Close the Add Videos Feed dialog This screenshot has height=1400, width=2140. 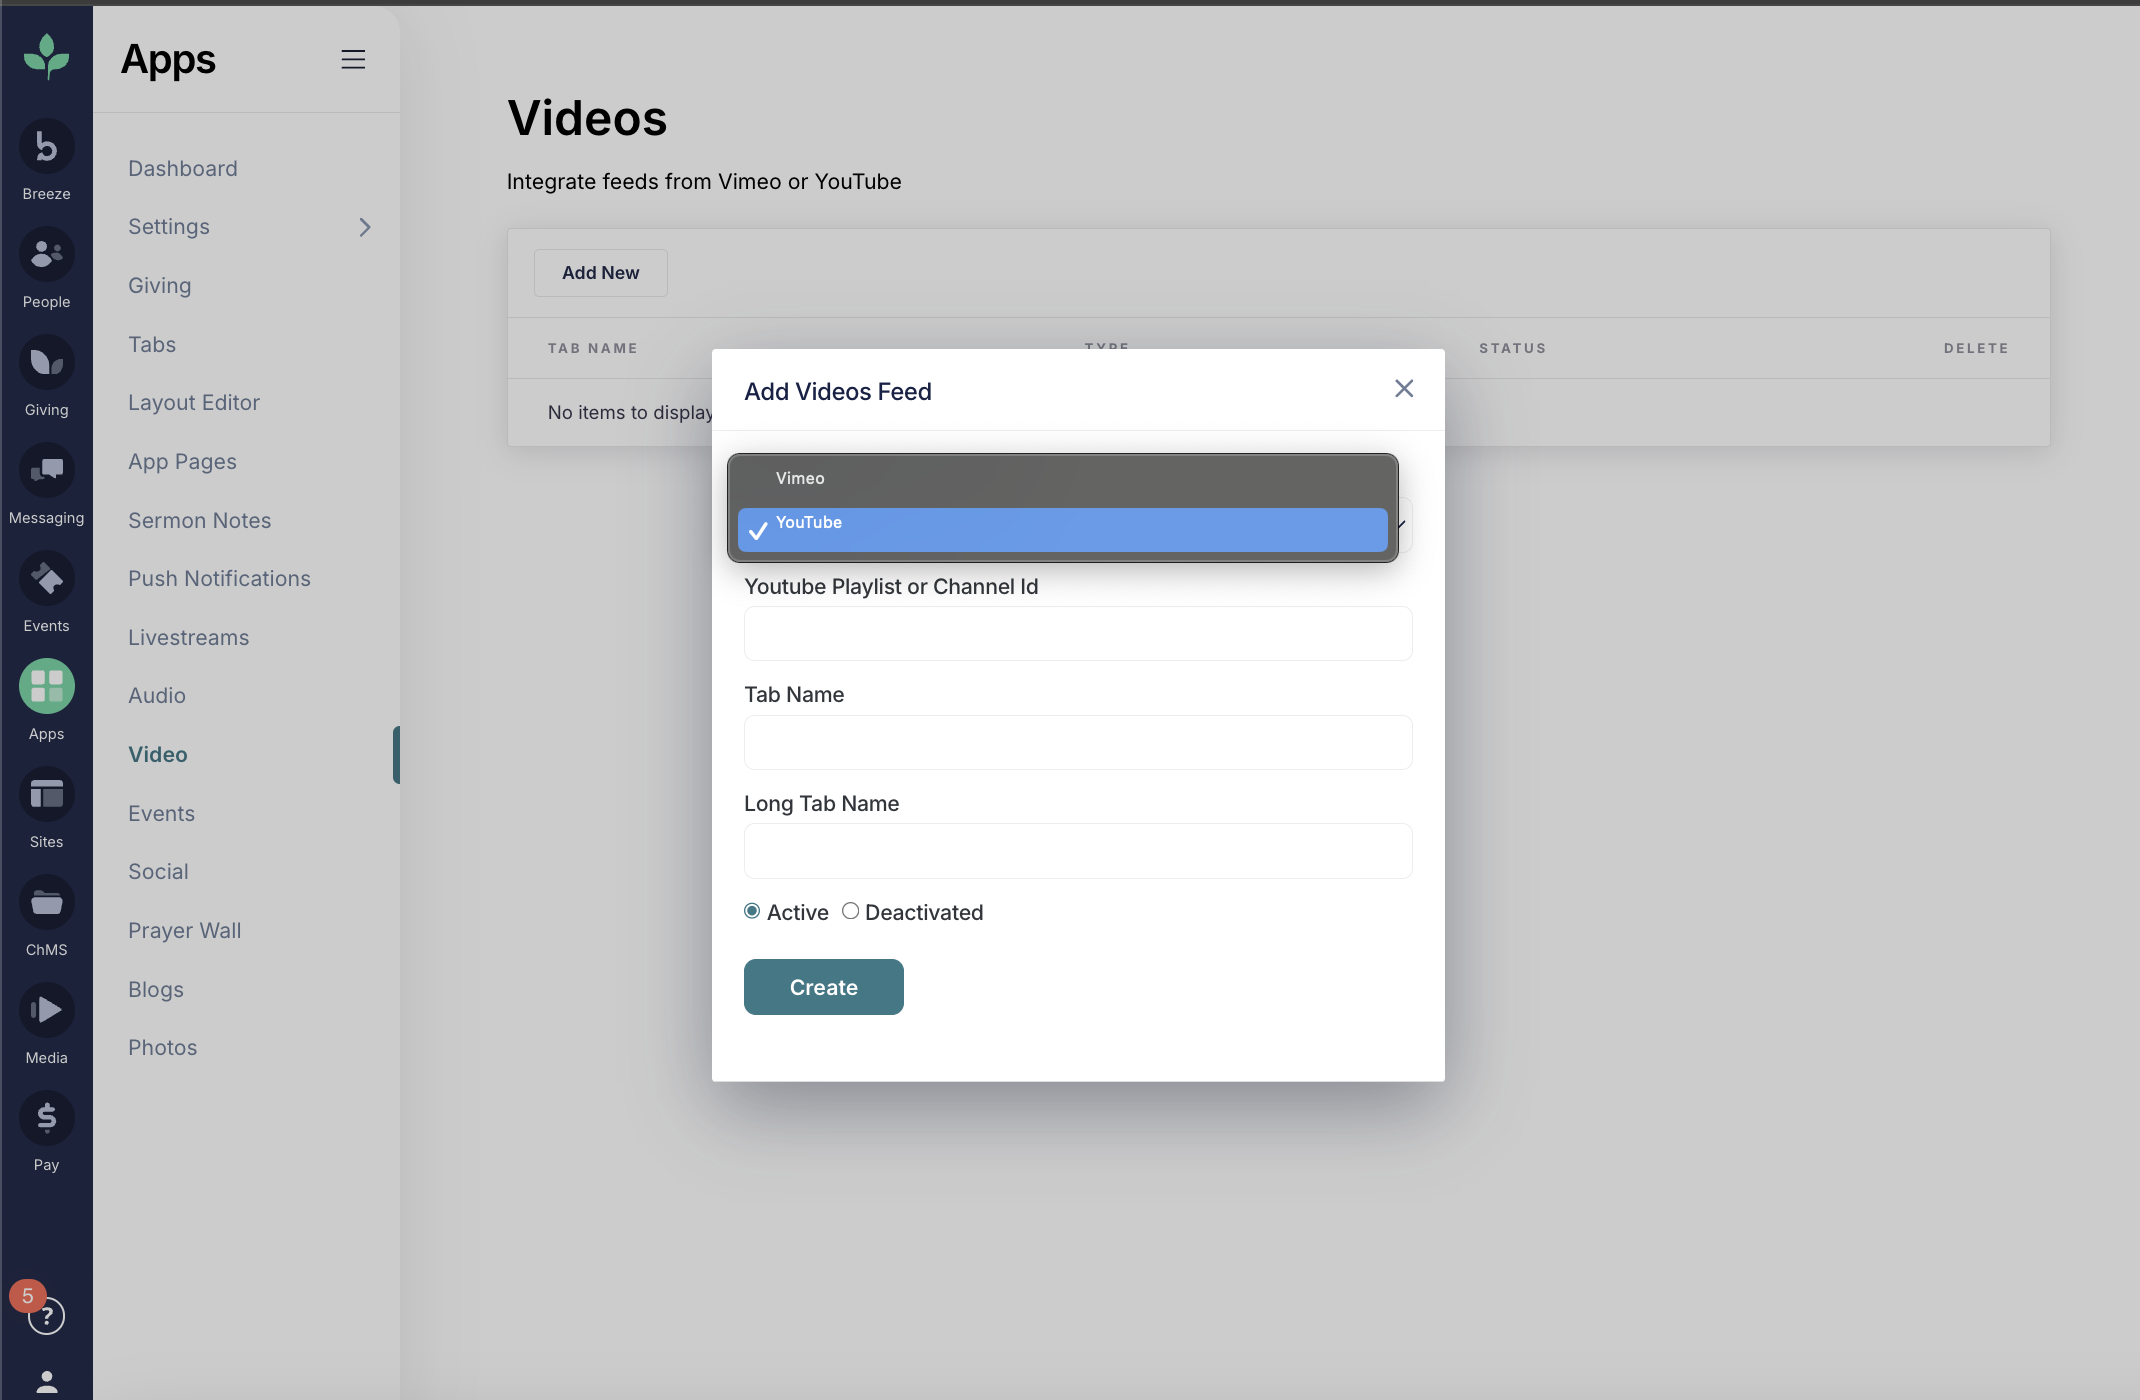tap(1404, 389)
